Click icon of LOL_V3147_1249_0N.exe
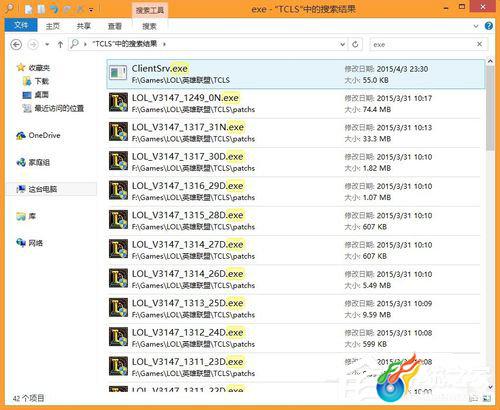500x410 pixels. [x=118, y=102]
